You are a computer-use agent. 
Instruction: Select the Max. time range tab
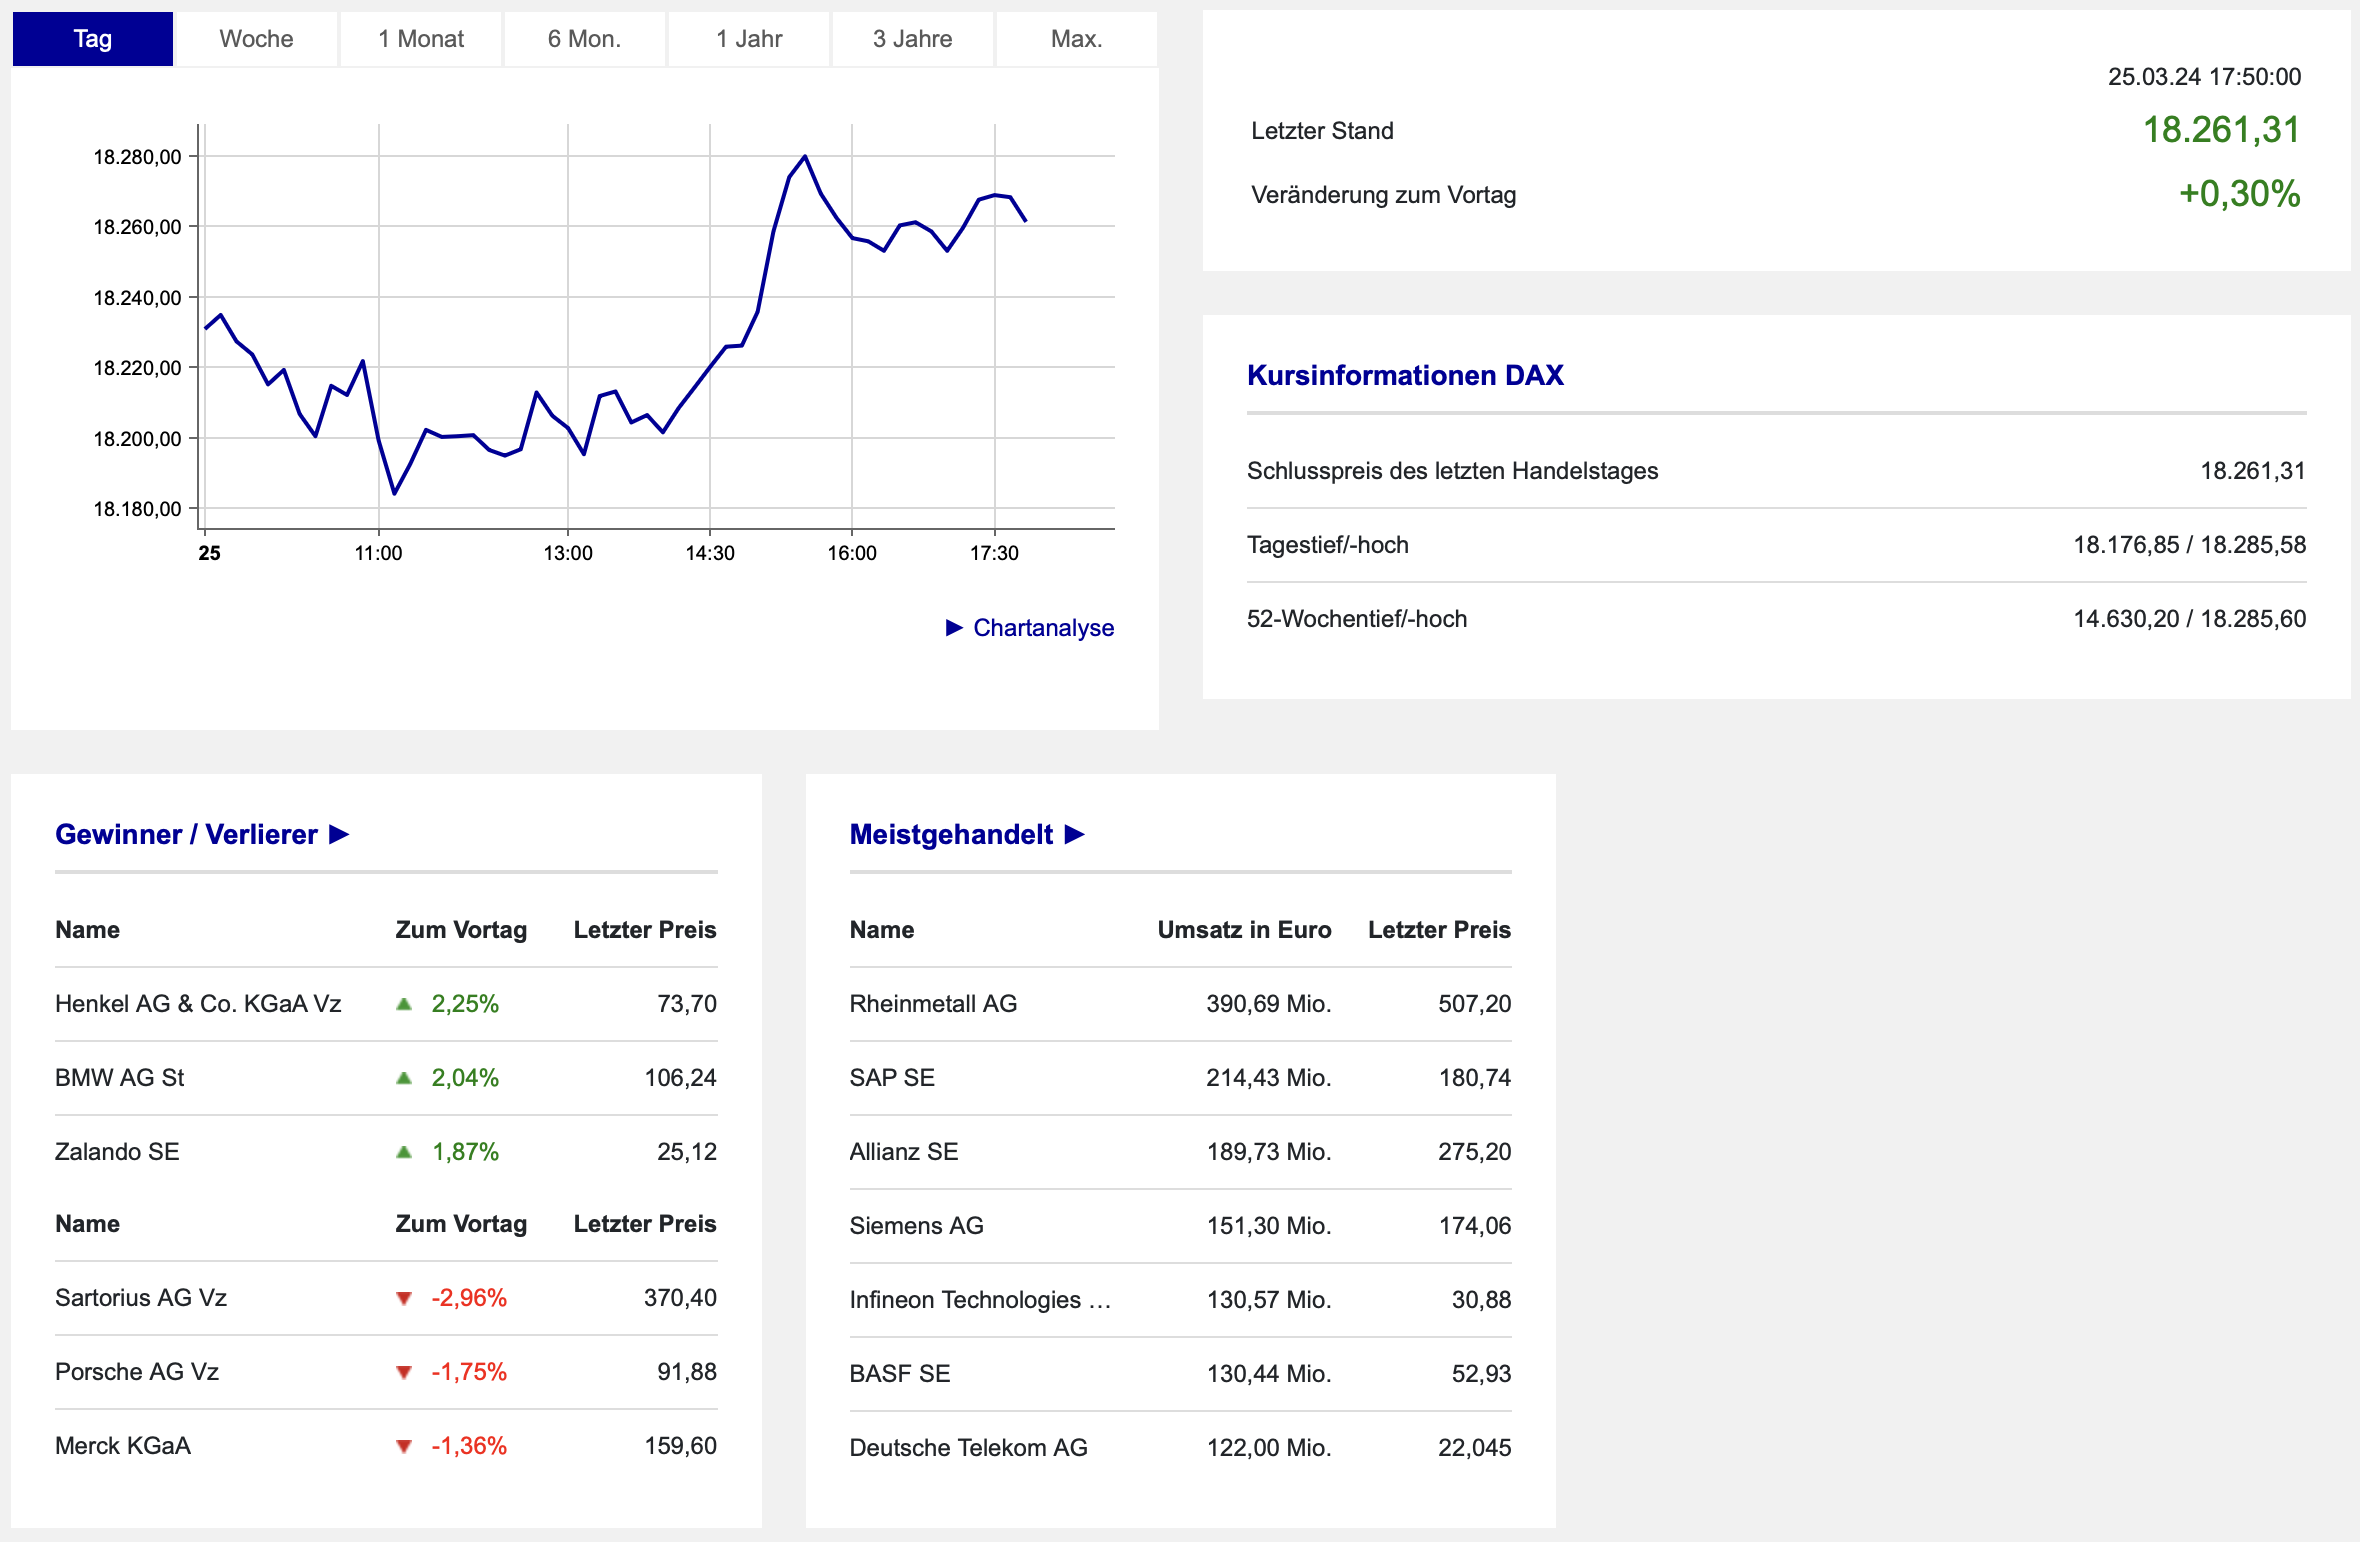tap(1076, 39)
